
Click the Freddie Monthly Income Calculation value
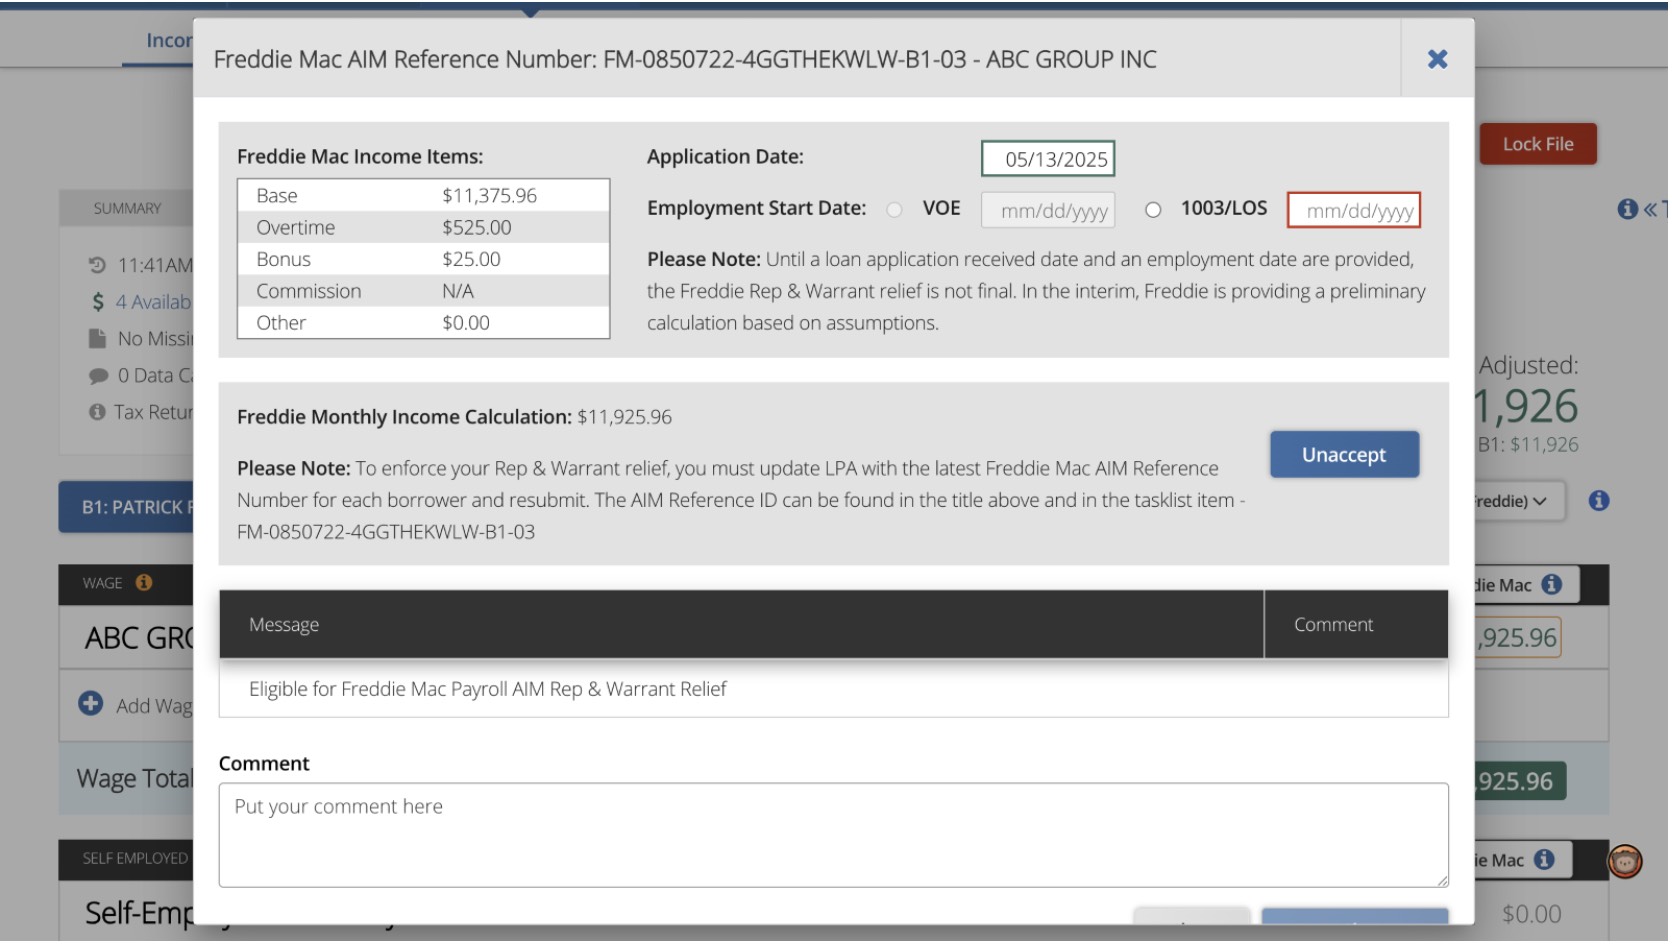point(626,418)
